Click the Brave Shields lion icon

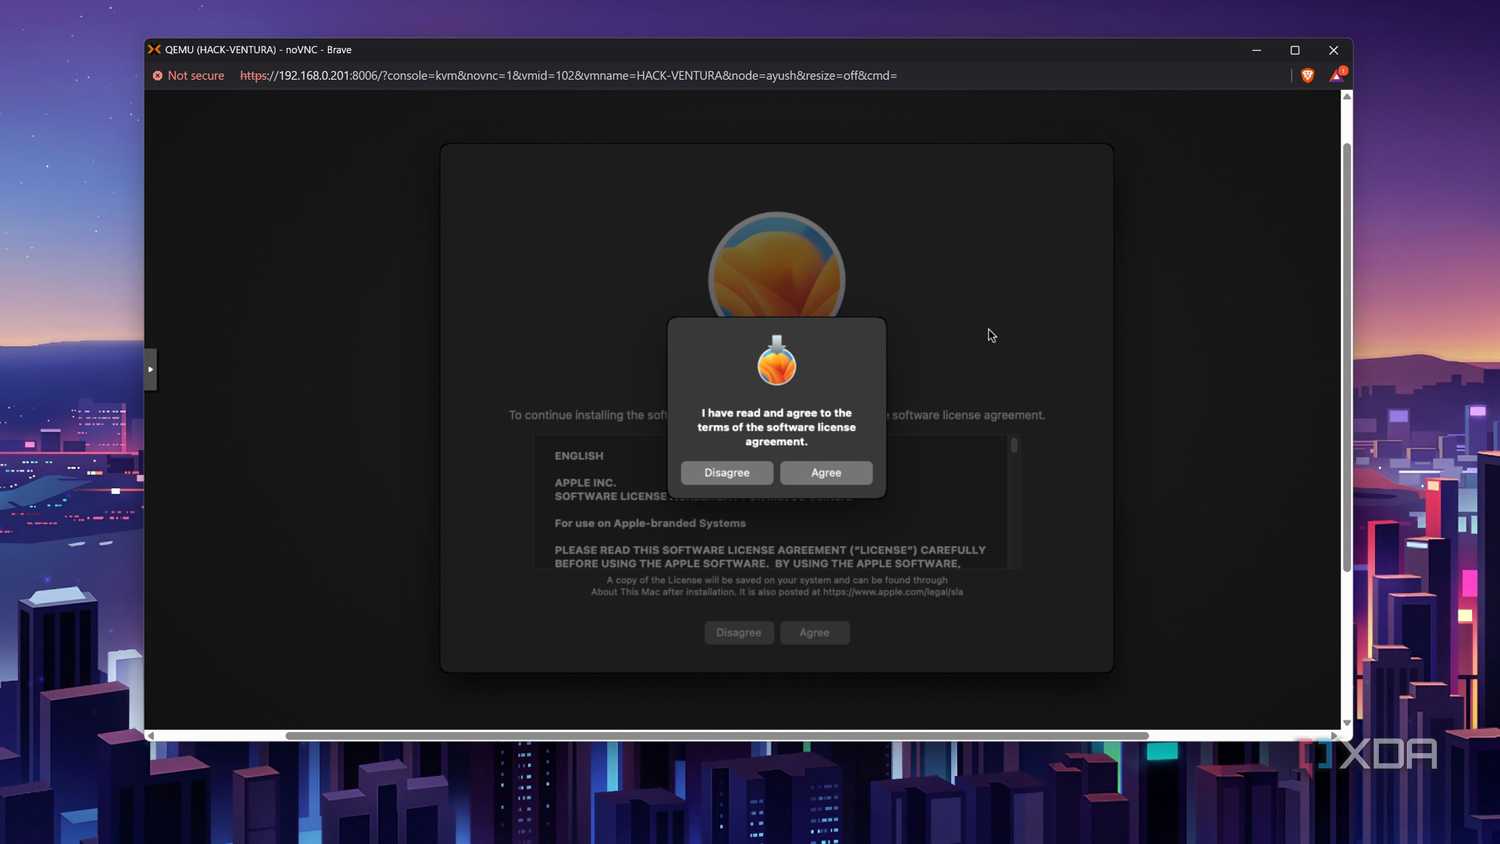[x=1307, y=75]
